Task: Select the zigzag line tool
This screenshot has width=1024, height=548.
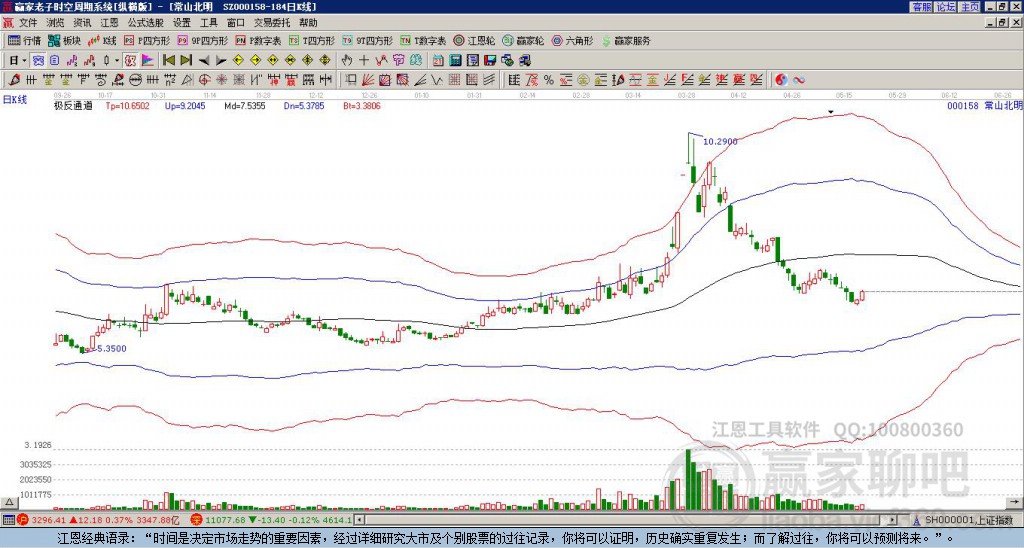Action: (437, 80)
